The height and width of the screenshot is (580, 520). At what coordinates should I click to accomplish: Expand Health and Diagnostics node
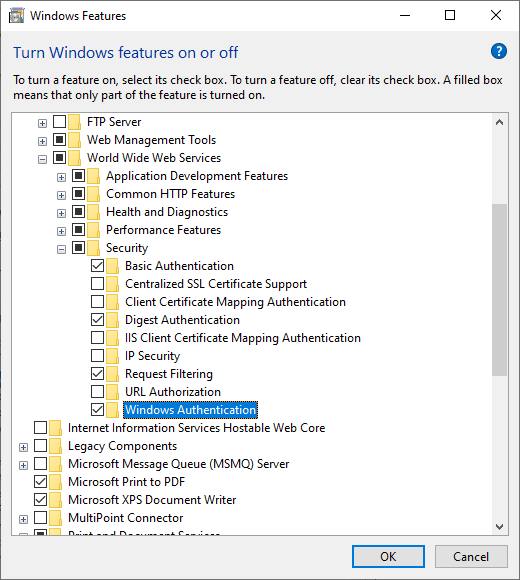(61, 213)
